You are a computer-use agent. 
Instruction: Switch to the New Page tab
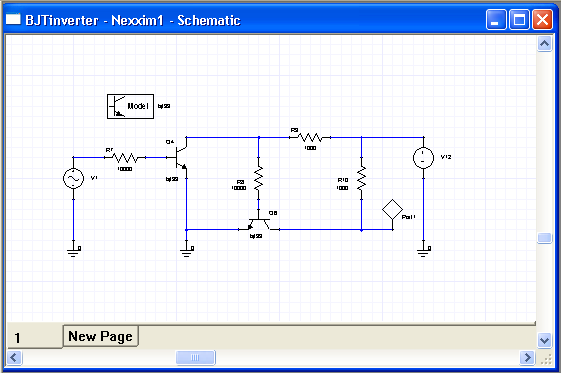101,336
